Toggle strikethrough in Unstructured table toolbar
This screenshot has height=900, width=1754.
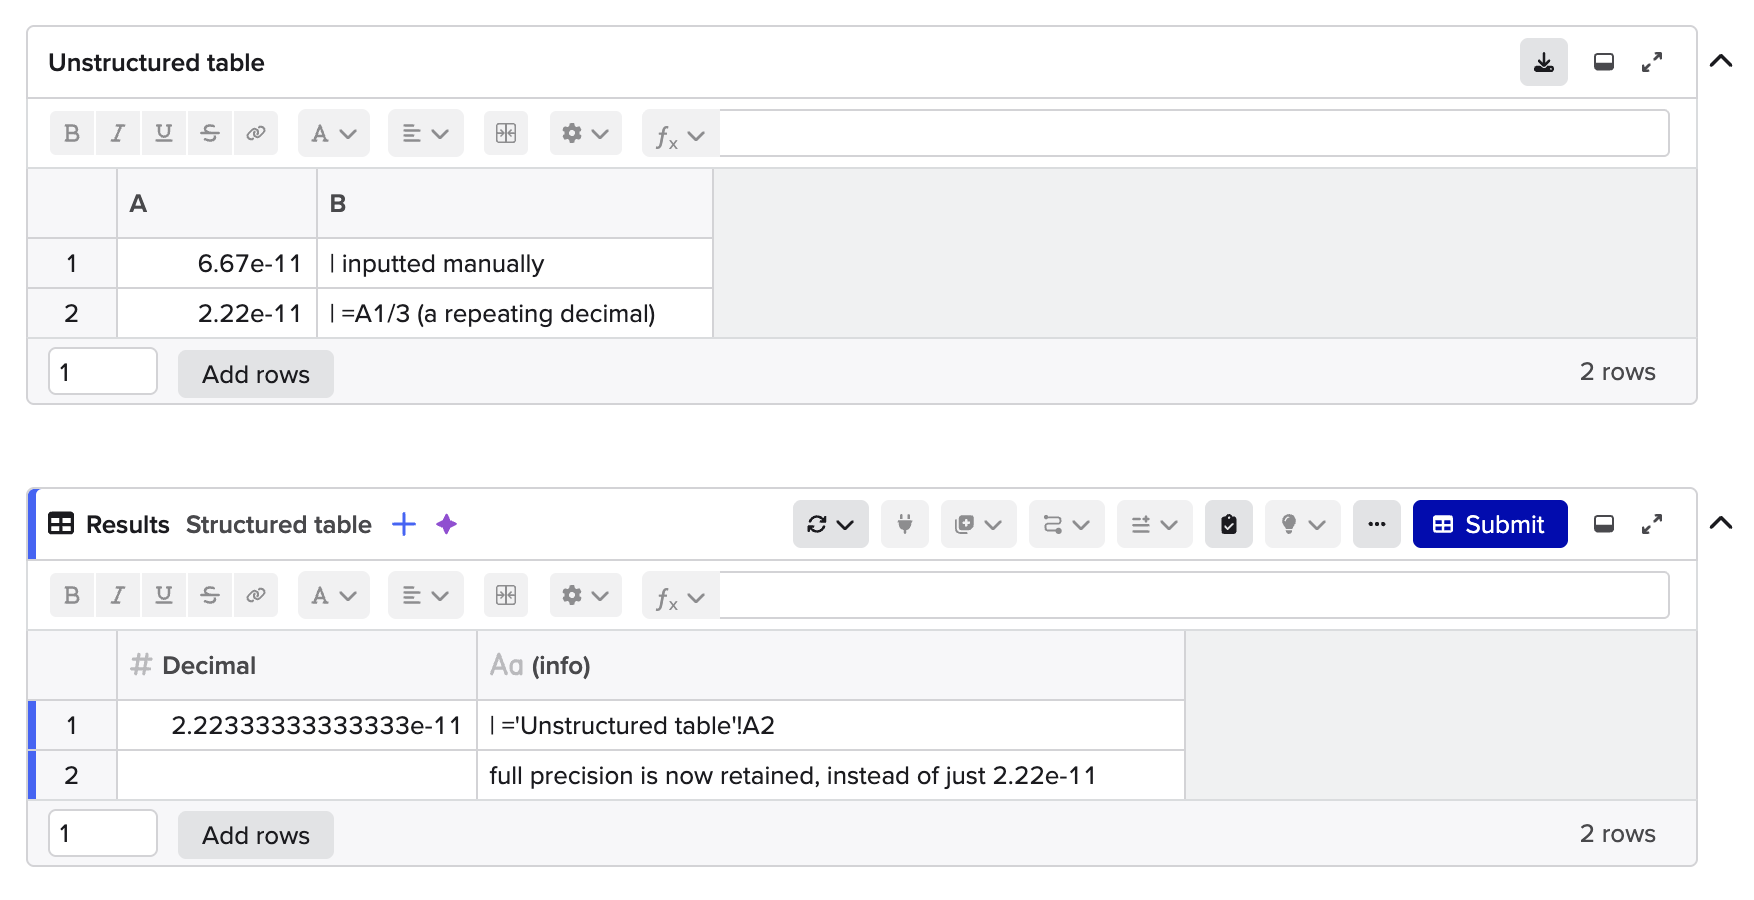coord(210,133)
